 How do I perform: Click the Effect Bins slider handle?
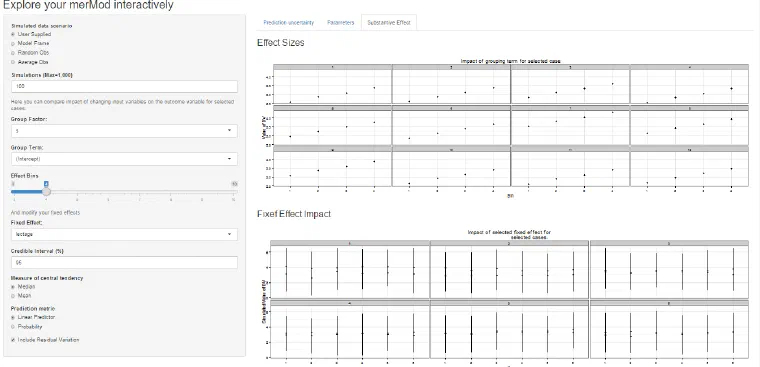click(46, 191)
